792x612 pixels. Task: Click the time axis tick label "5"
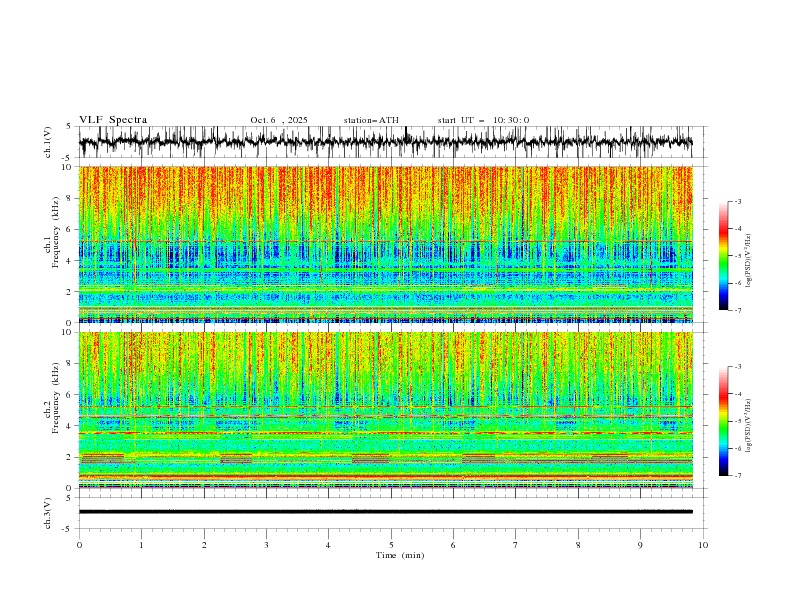coord(391,545)
